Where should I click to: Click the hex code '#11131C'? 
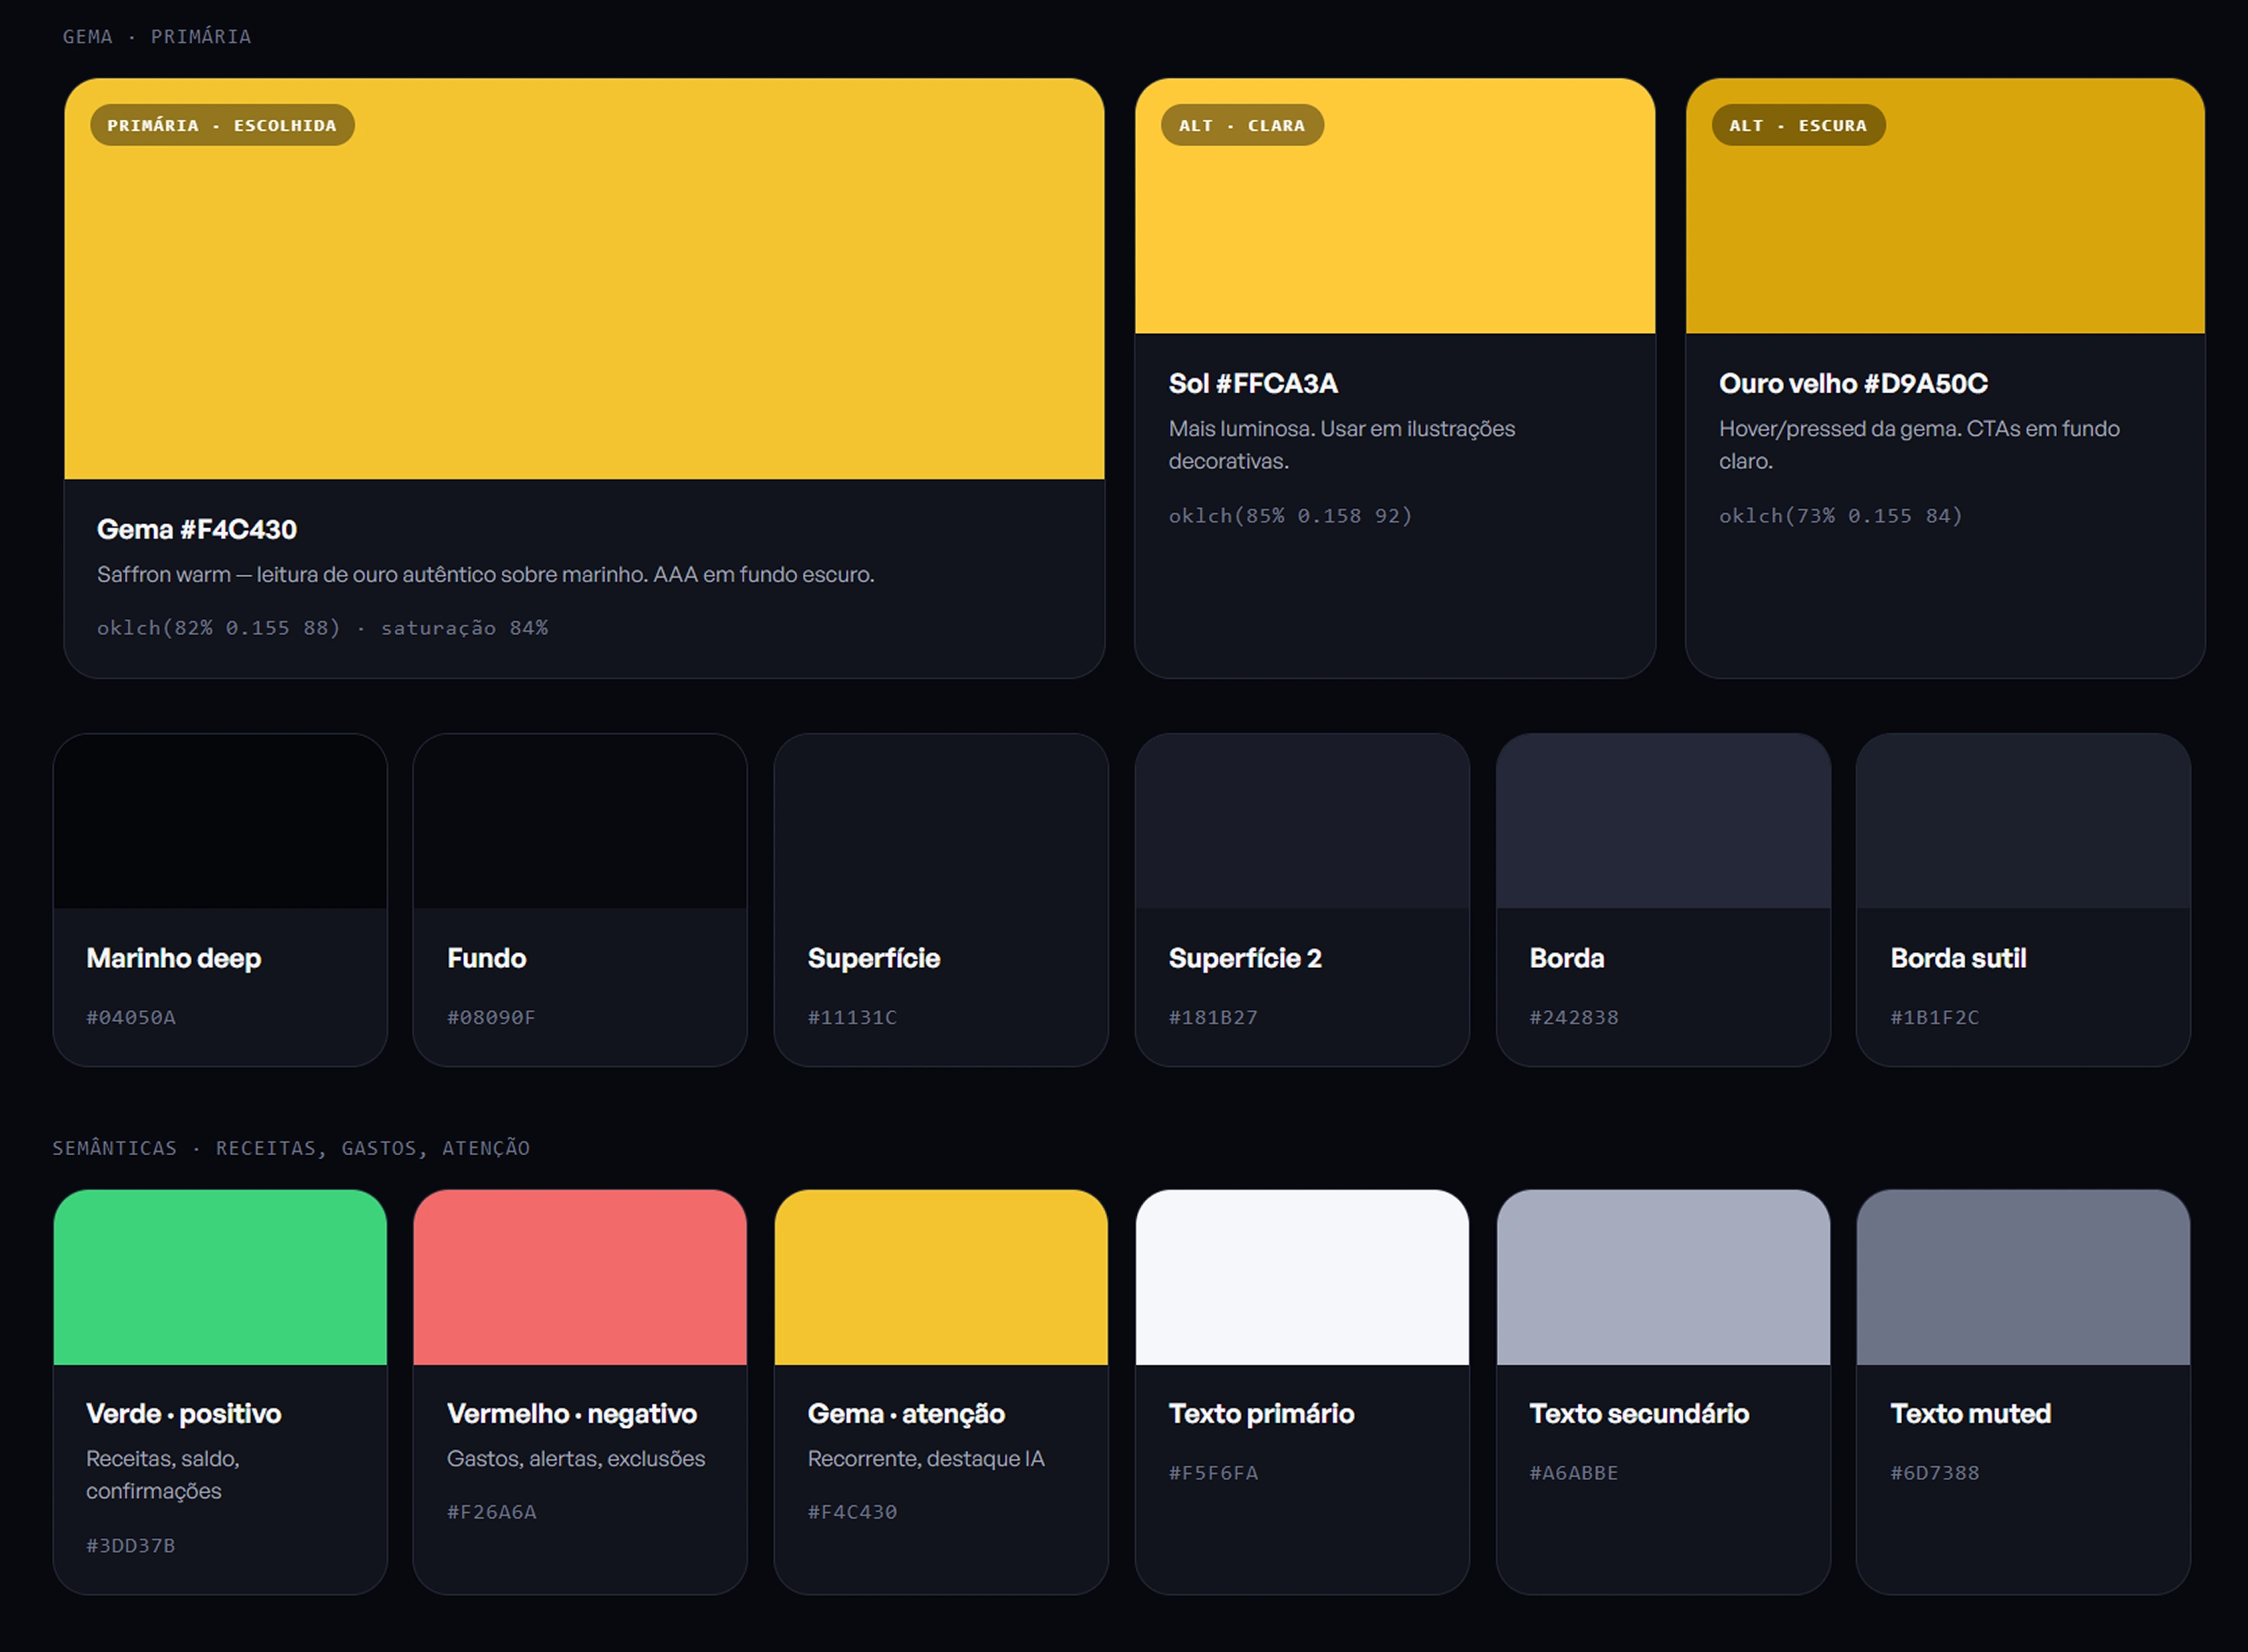[x=852, y=1018]
